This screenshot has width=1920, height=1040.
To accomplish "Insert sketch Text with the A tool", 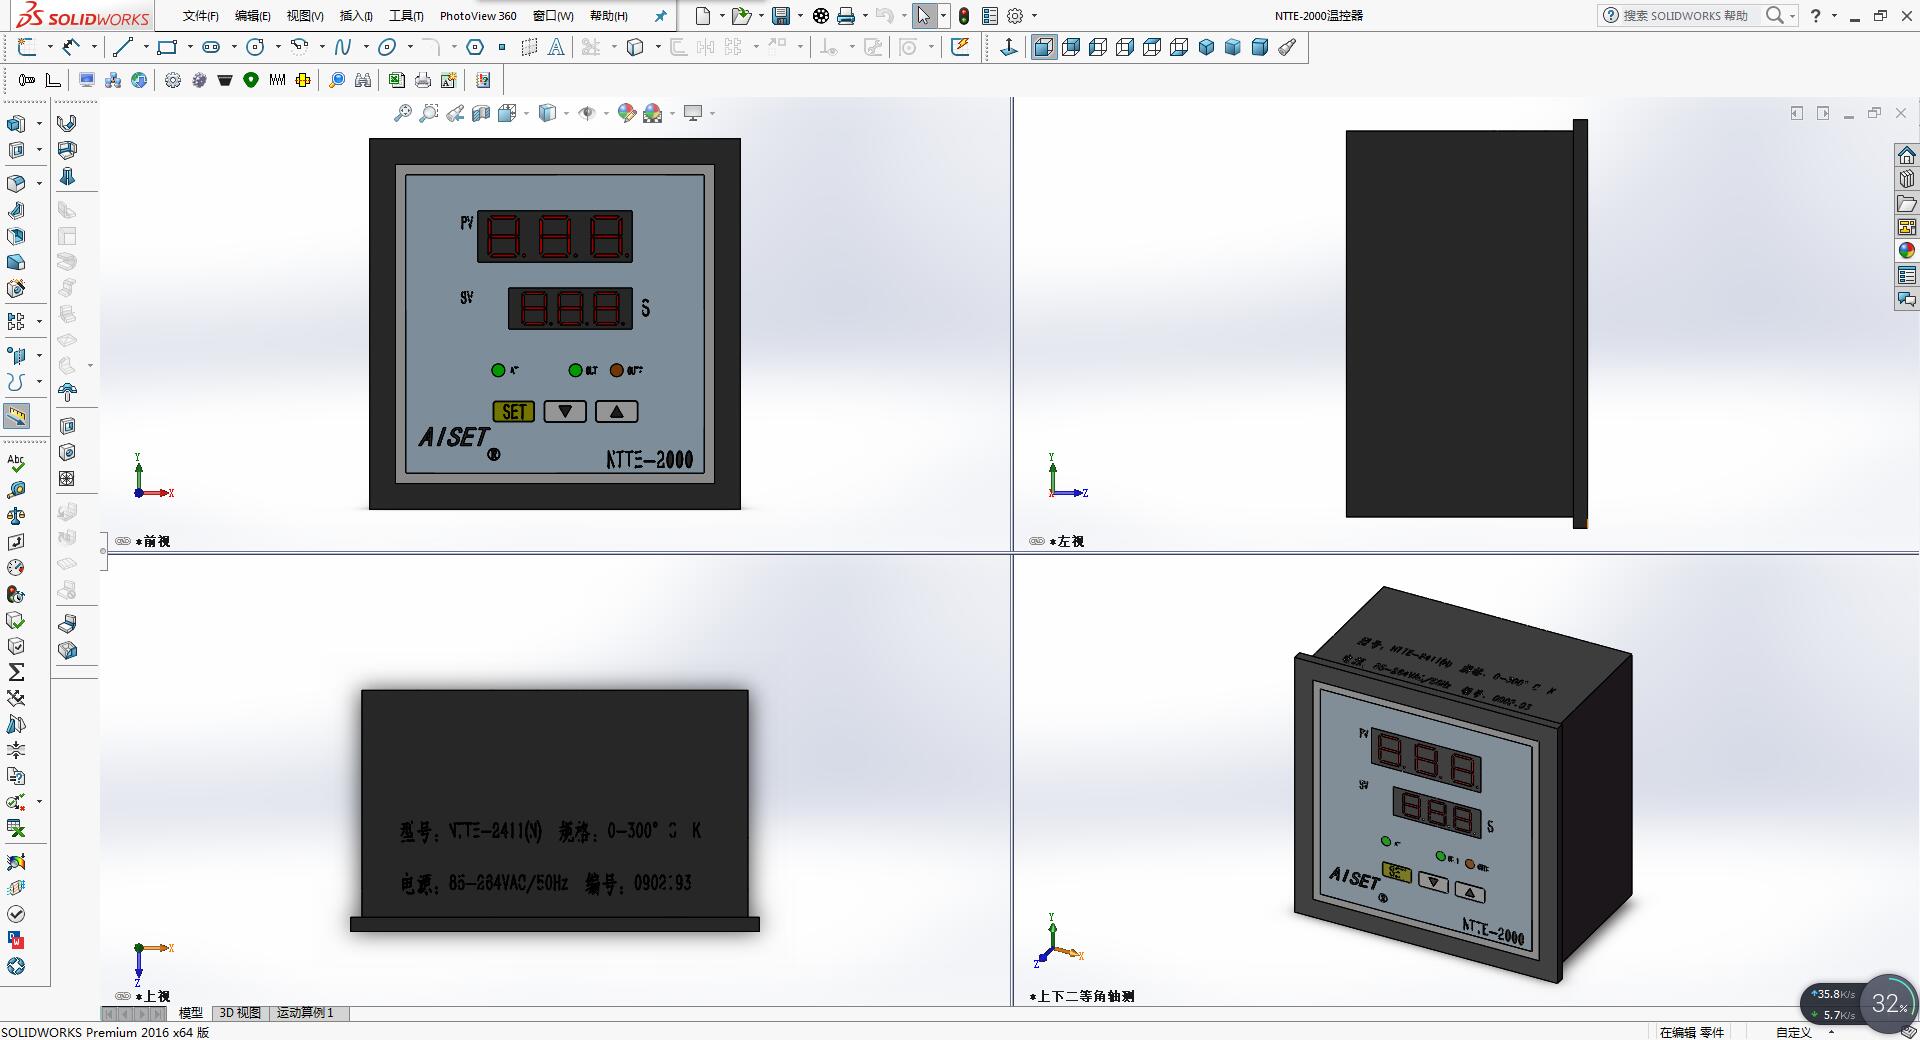I will coord(556,46).
